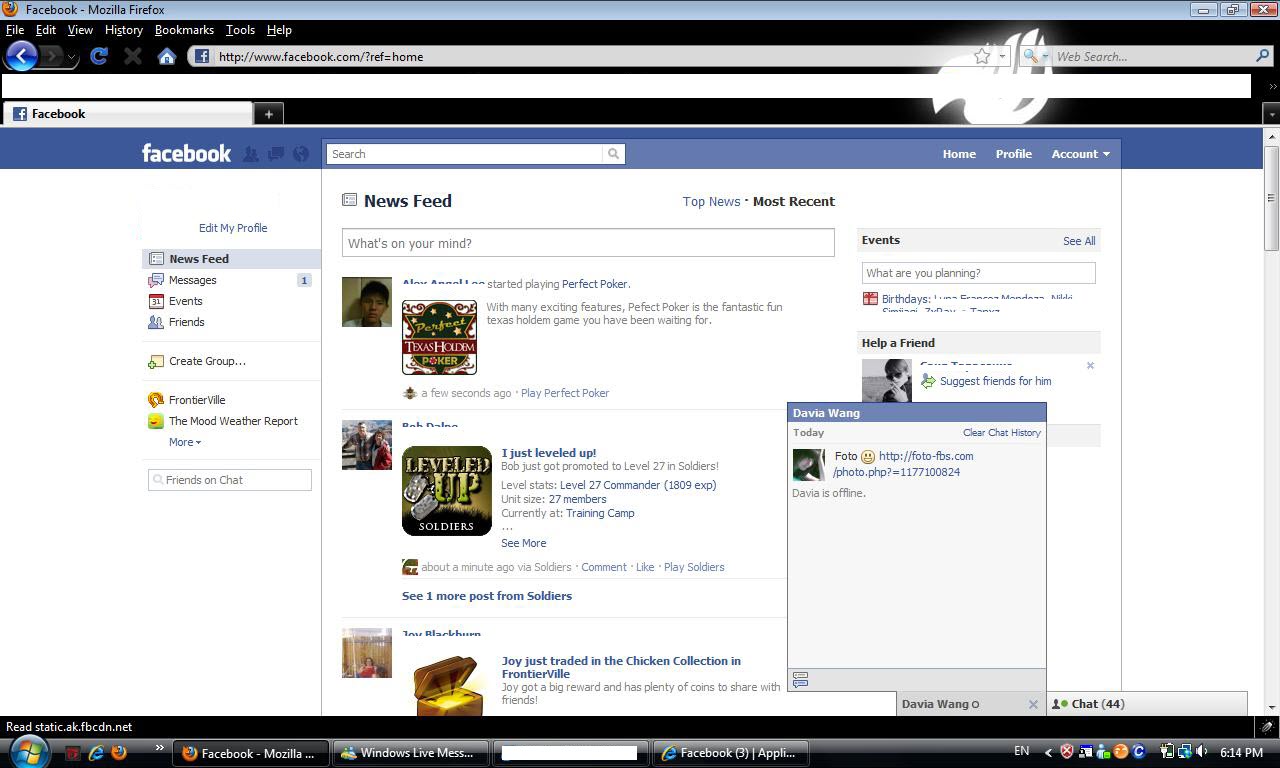Open messages icon in Facebook header

275,154
